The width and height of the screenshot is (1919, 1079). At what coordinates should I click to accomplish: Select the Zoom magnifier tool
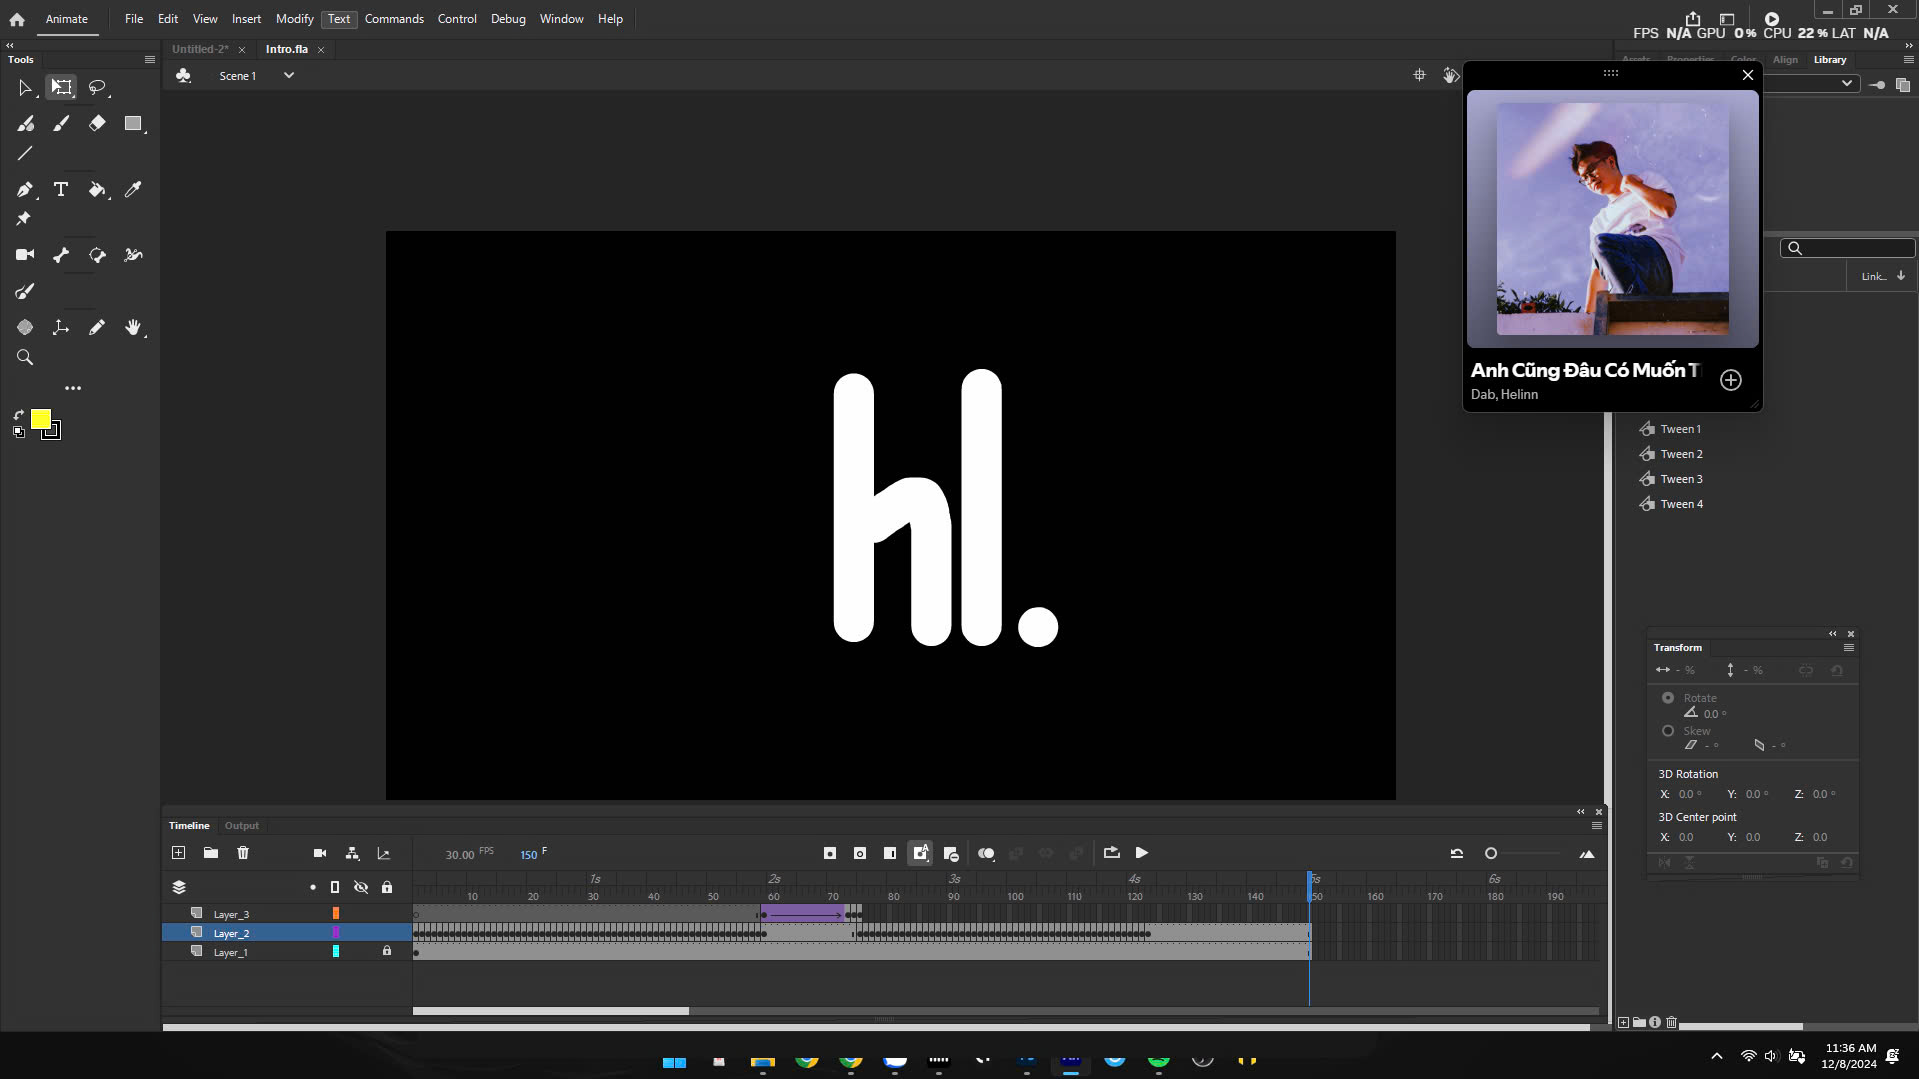[x=25, y=358]
